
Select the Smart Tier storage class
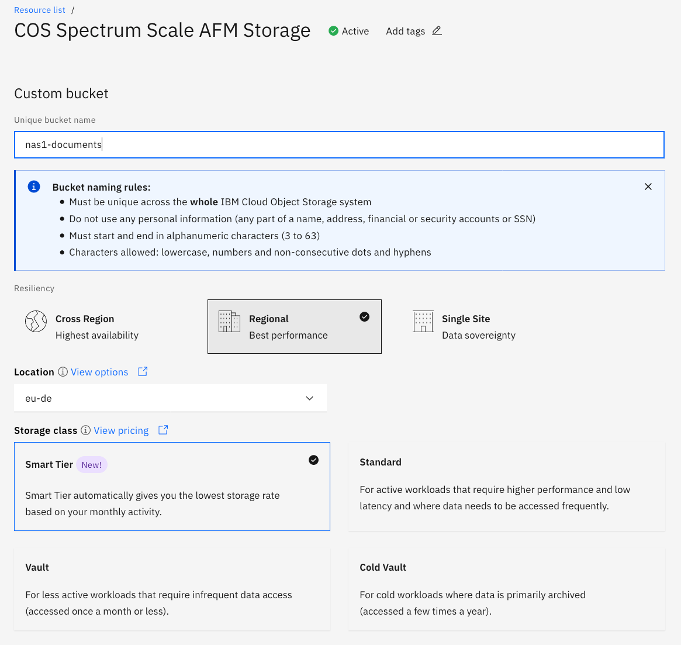click(x=172, y=486)
